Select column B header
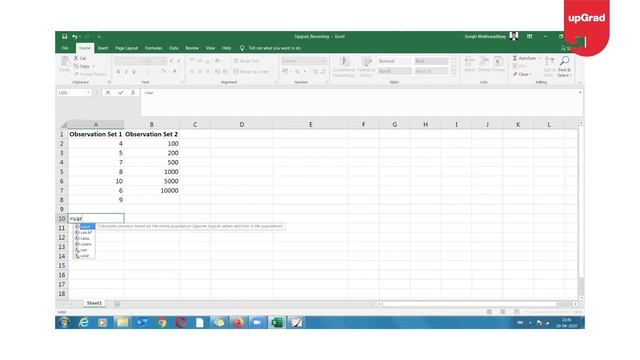 [151, 124]
